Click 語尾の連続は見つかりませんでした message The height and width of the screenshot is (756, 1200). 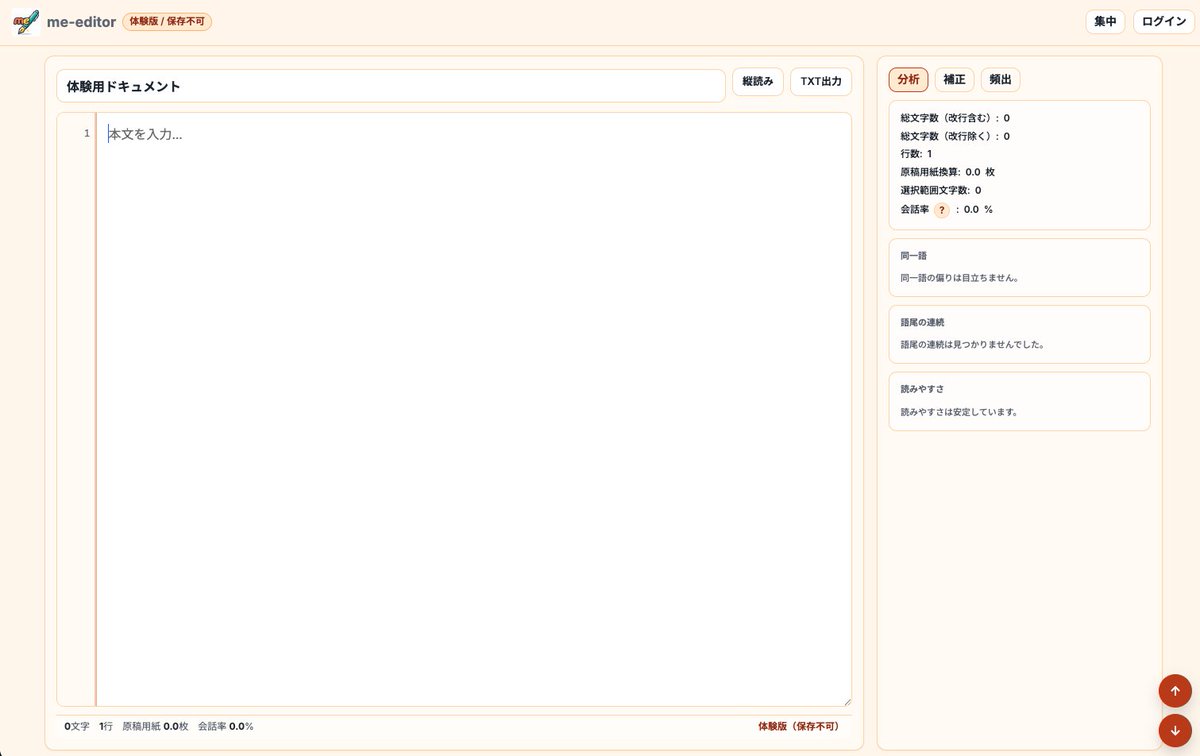973,345
